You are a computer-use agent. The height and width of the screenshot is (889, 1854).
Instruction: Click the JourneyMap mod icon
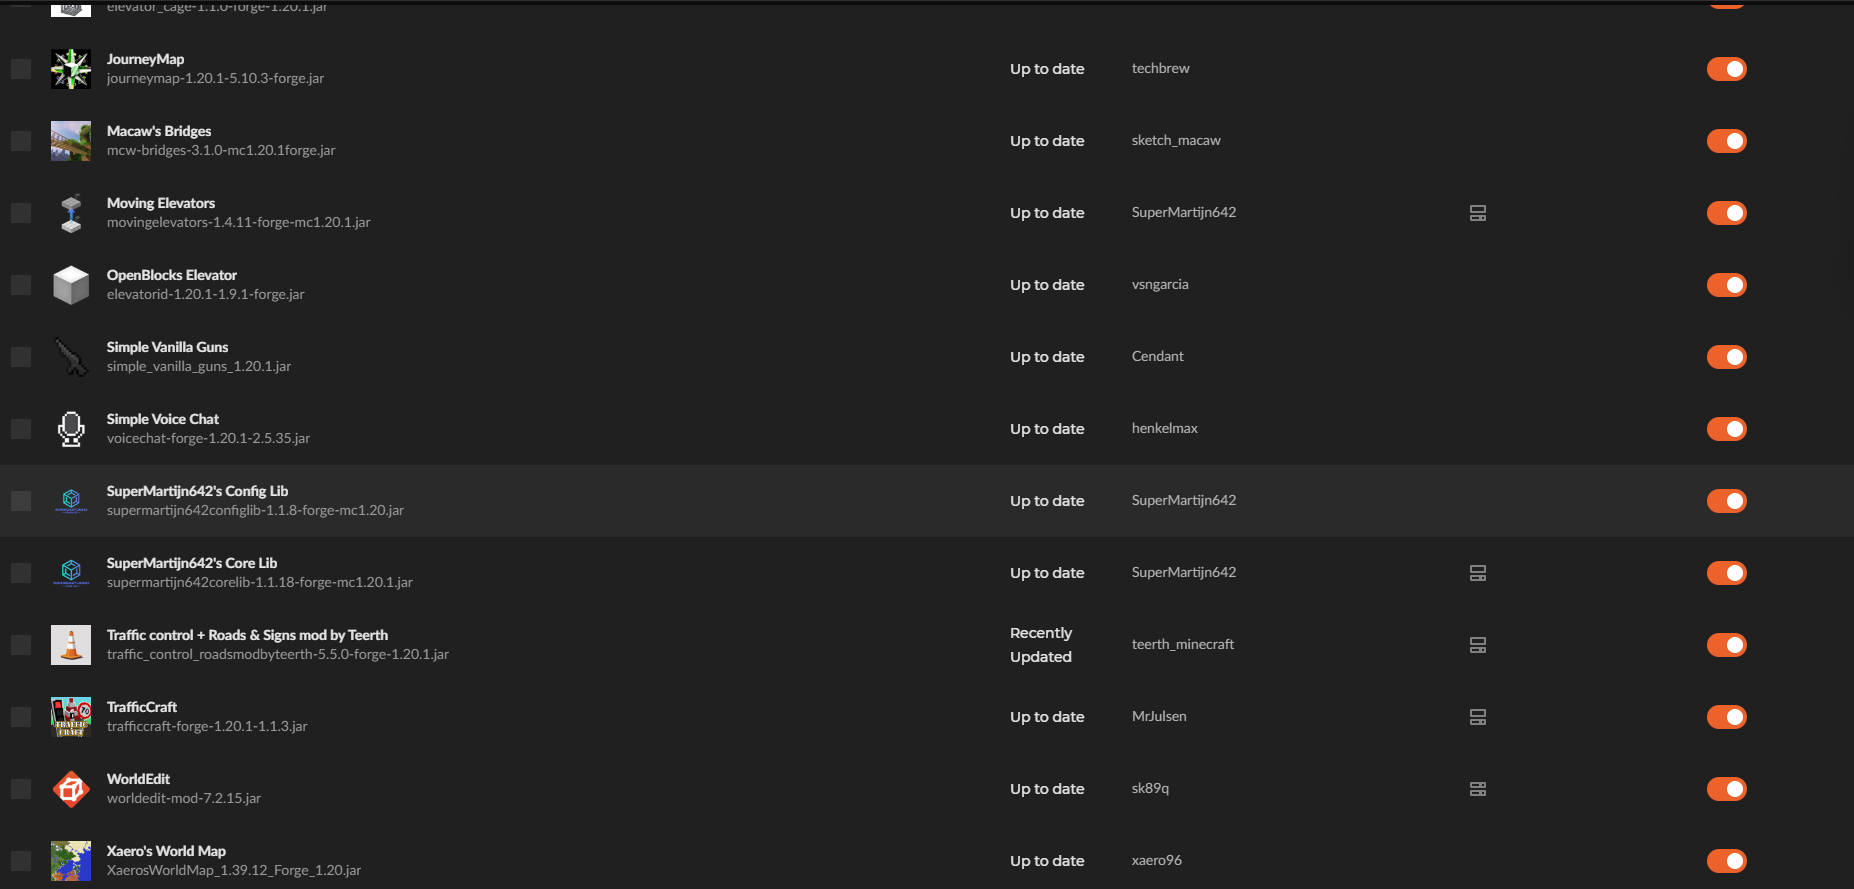point(71,69)
